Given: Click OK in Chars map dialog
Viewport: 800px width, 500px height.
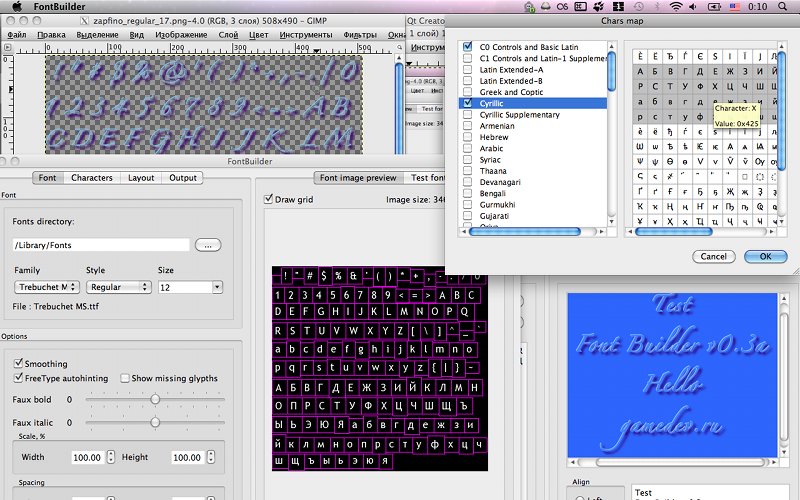Looking at the screenshot, I should (765, 256).
